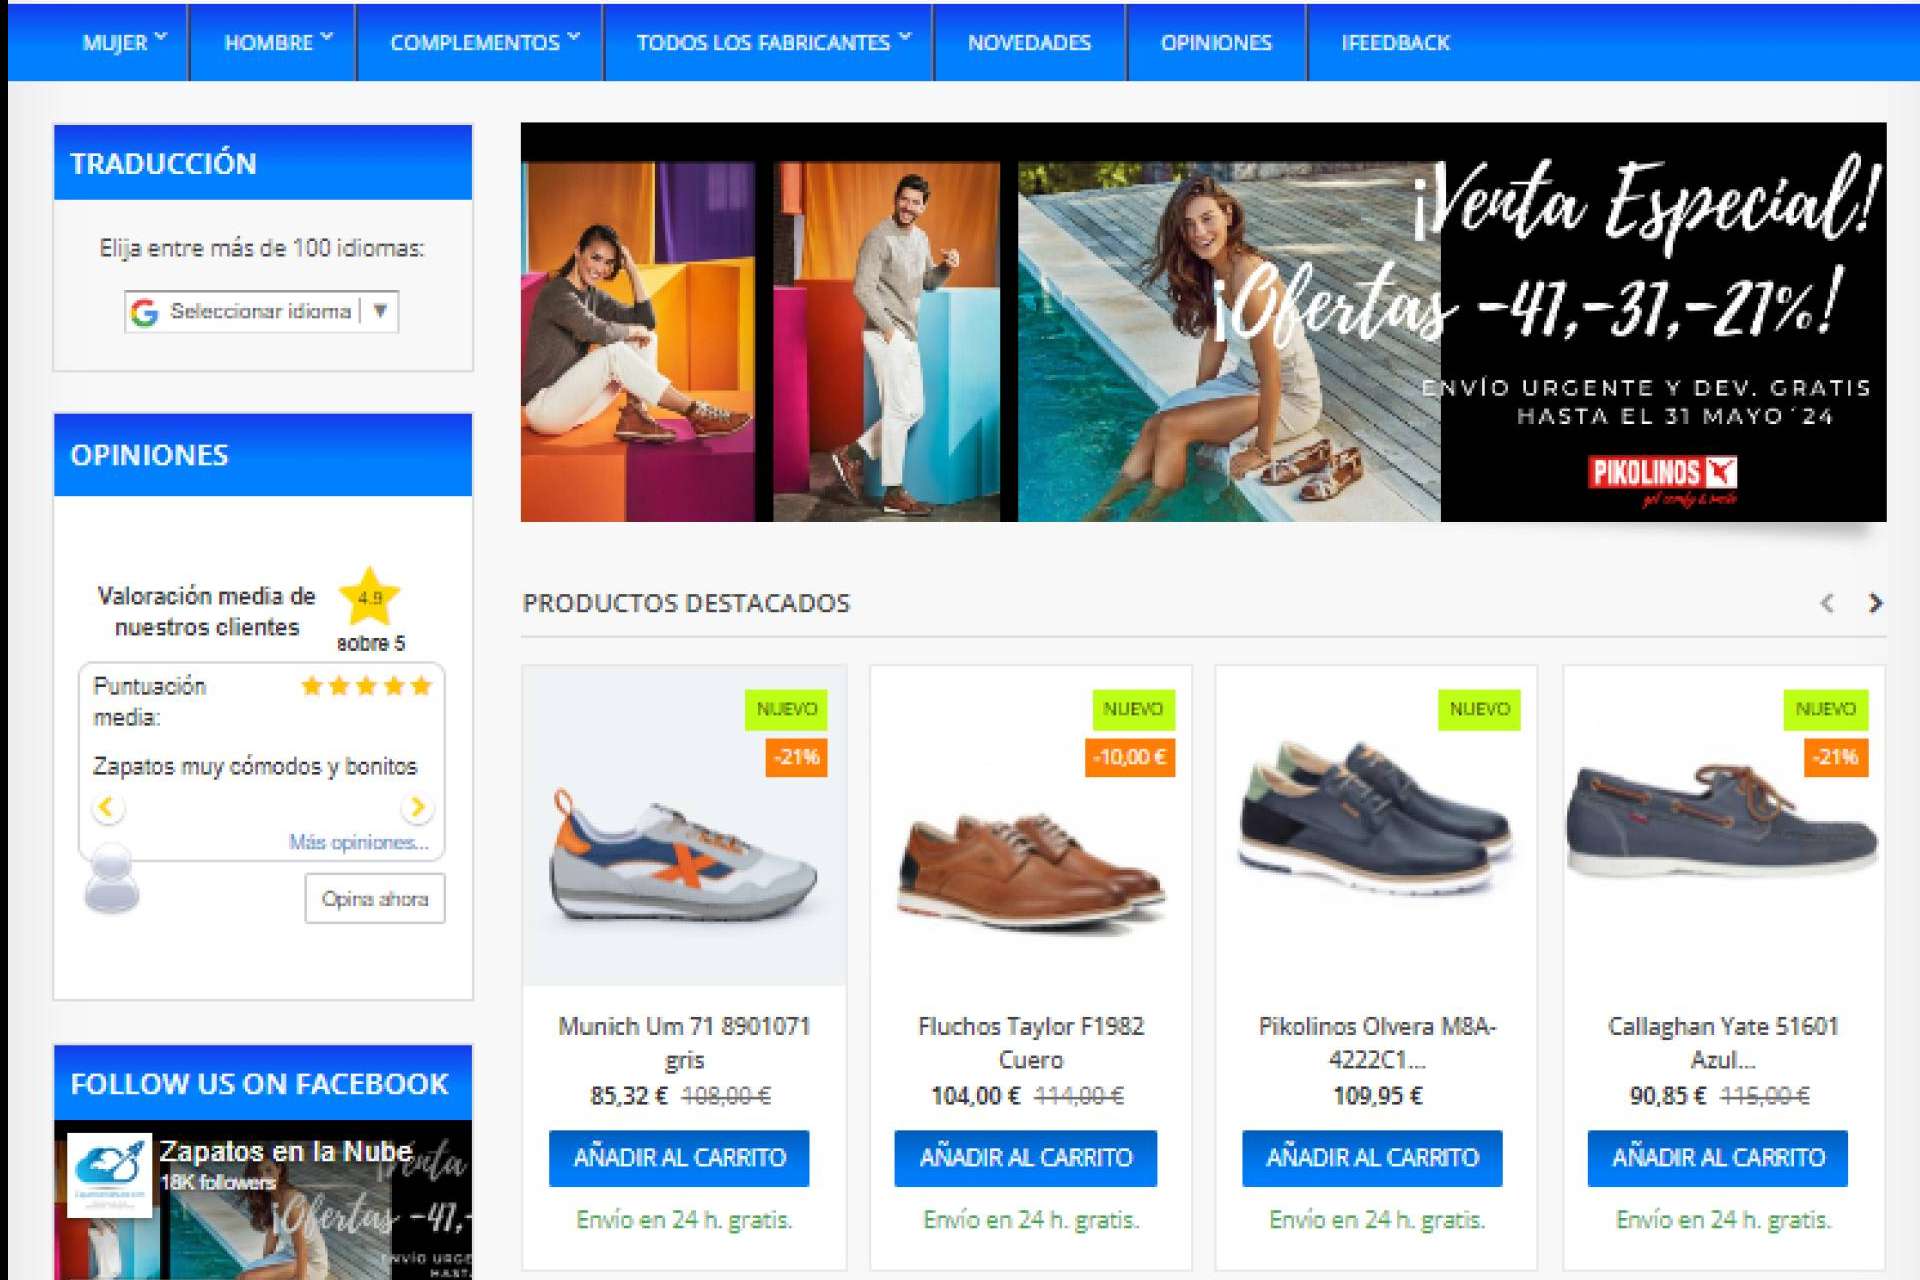Open Zapatos en la Nube Facebook page
1920x1280 pixels.
[x=286, y=1151]
